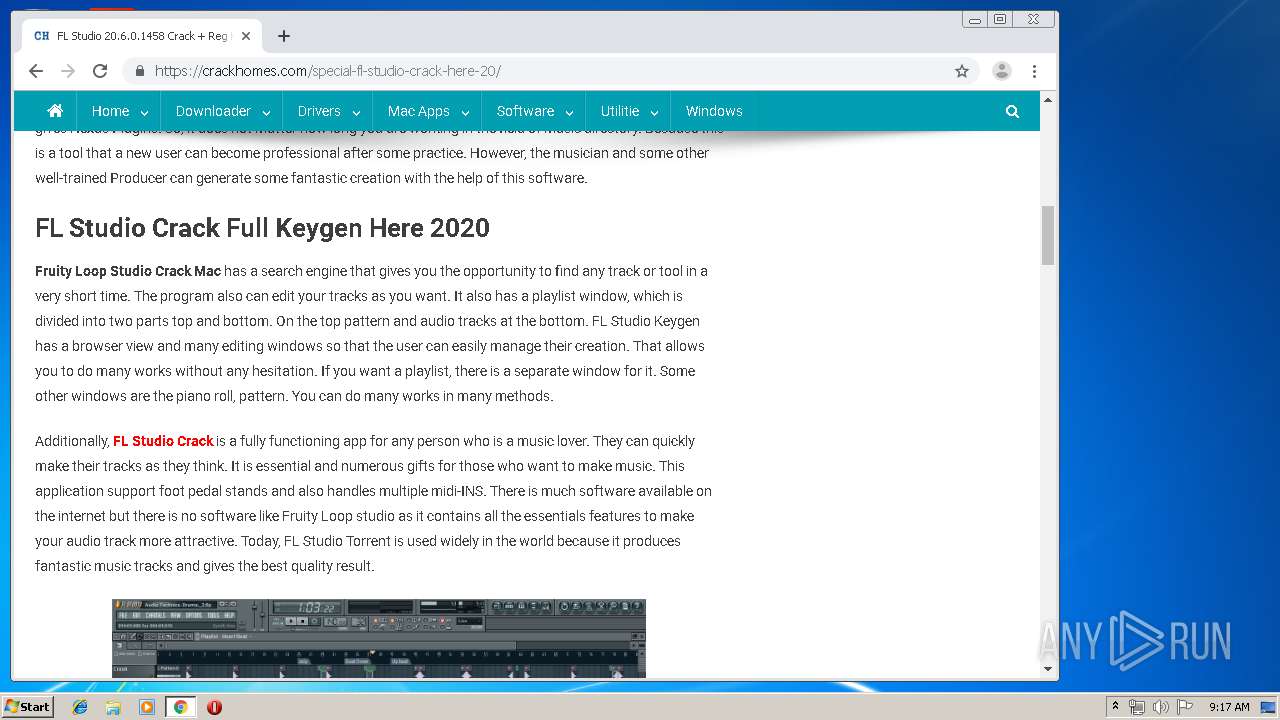Expand the Drivers menu dropdown arrow
Screen dimensions: 1280x720
tap(356, 113)
